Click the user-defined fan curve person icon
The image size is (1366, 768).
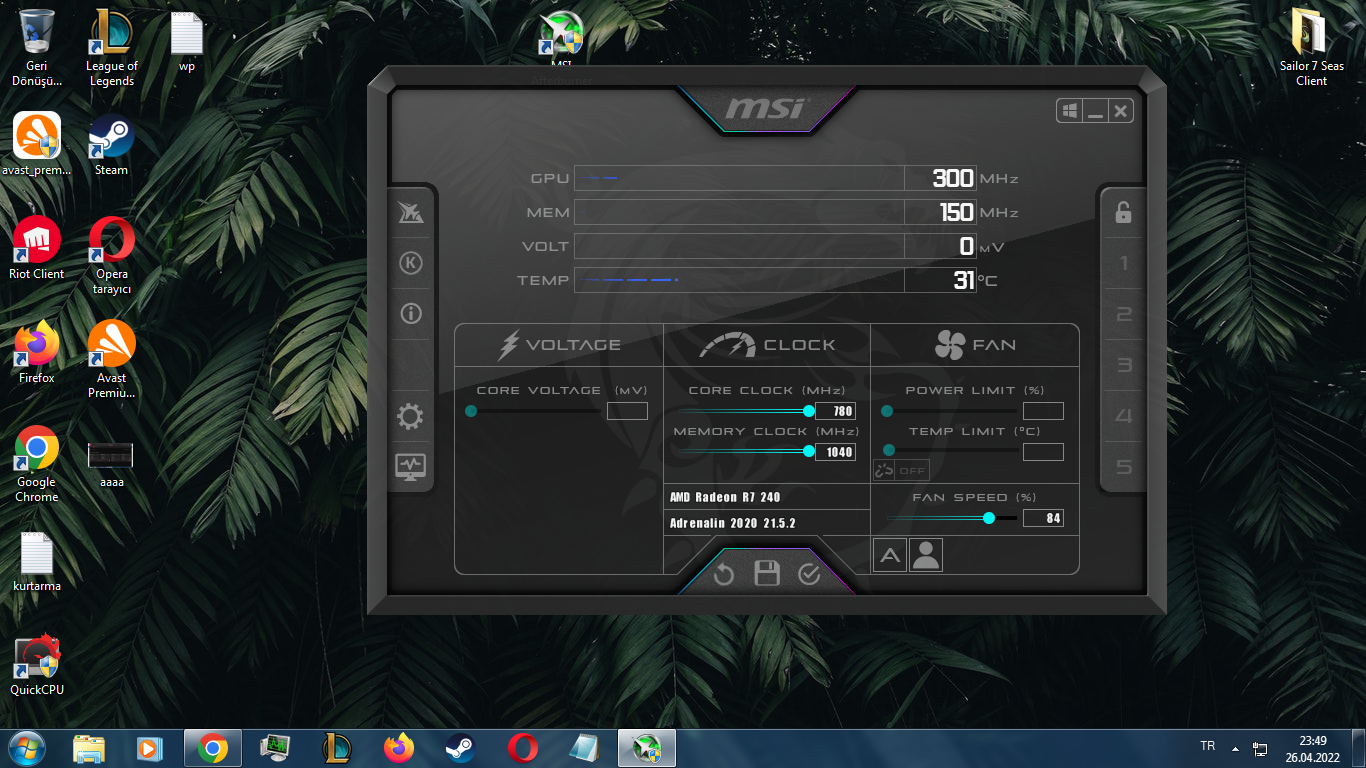(x=926, y=555)
